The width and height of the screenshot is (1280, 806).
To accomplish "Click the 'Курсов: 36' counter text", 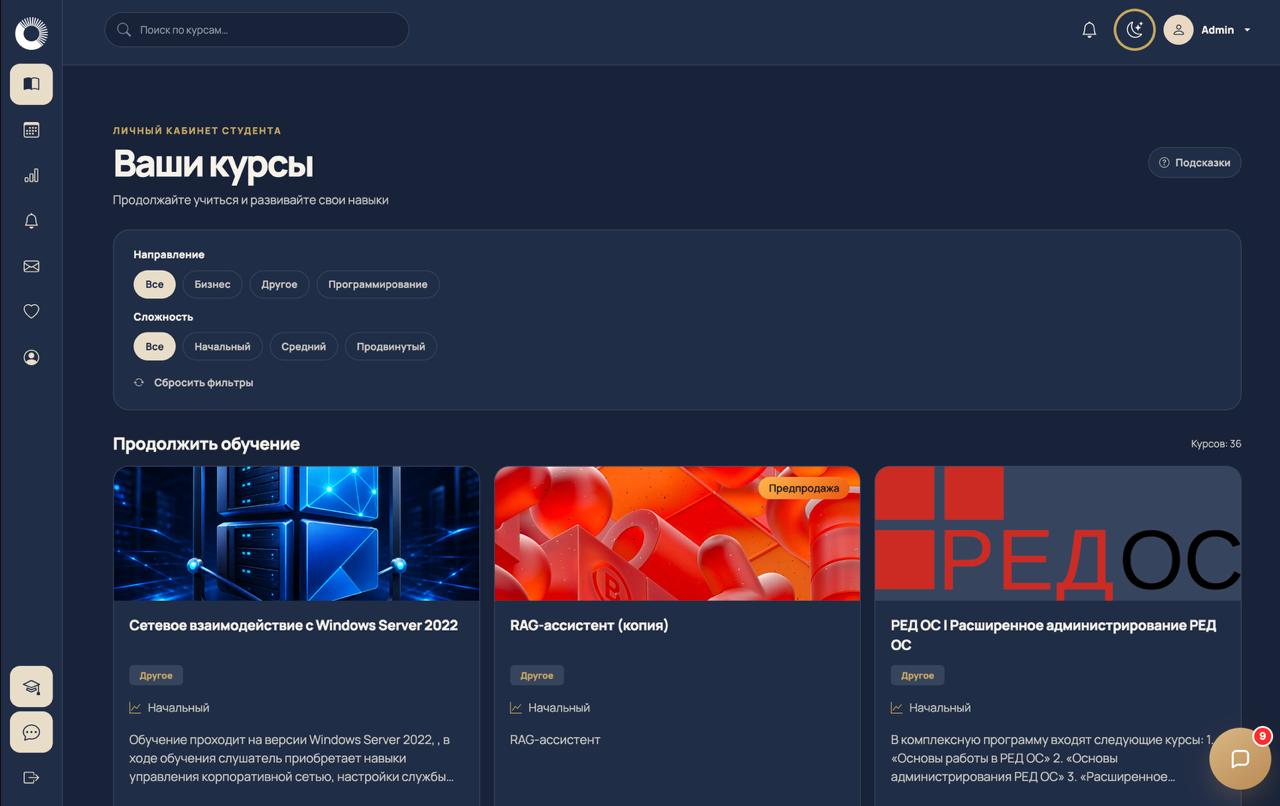I will (1216, 444).
